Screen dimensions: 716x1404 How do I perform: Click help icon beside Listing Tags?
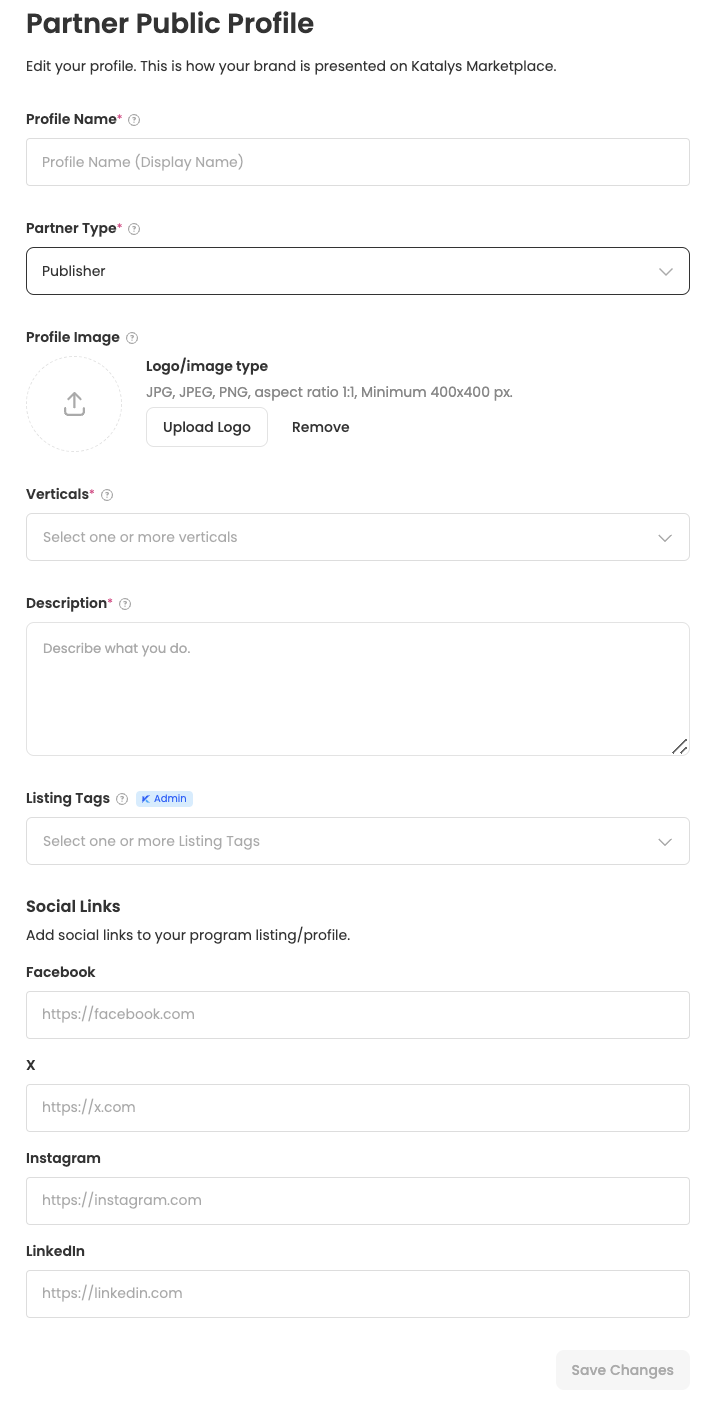122,799
